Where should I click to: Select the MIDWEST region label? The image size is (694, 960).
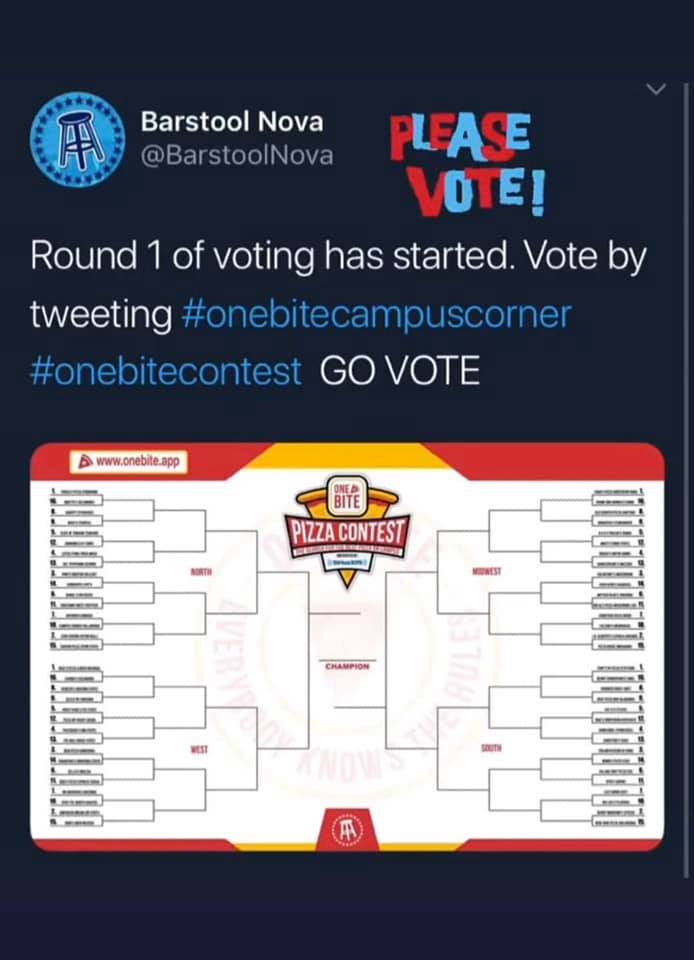[x=487, y=571]
